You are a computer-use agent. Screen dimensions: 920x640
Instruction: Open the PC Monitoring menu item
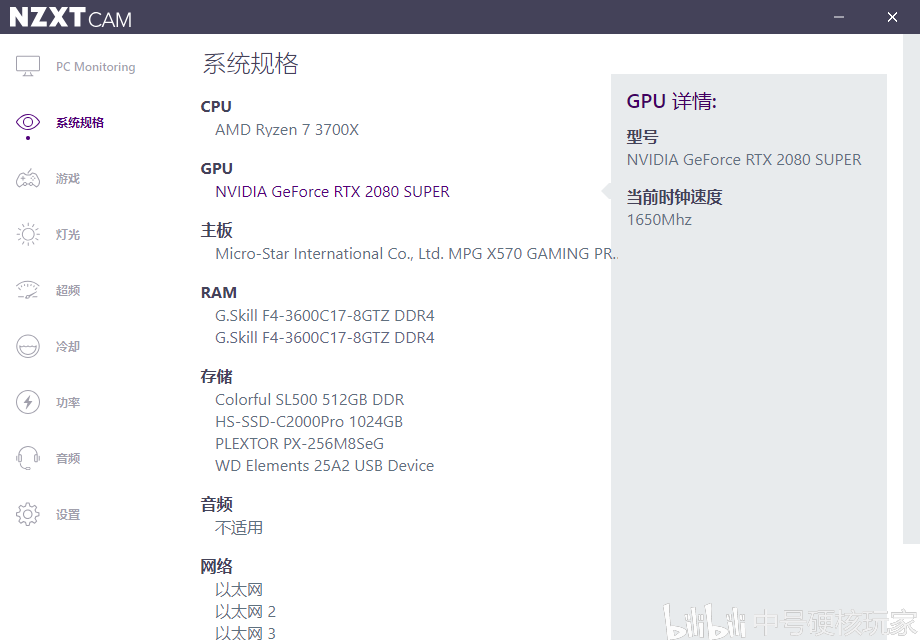96,67
